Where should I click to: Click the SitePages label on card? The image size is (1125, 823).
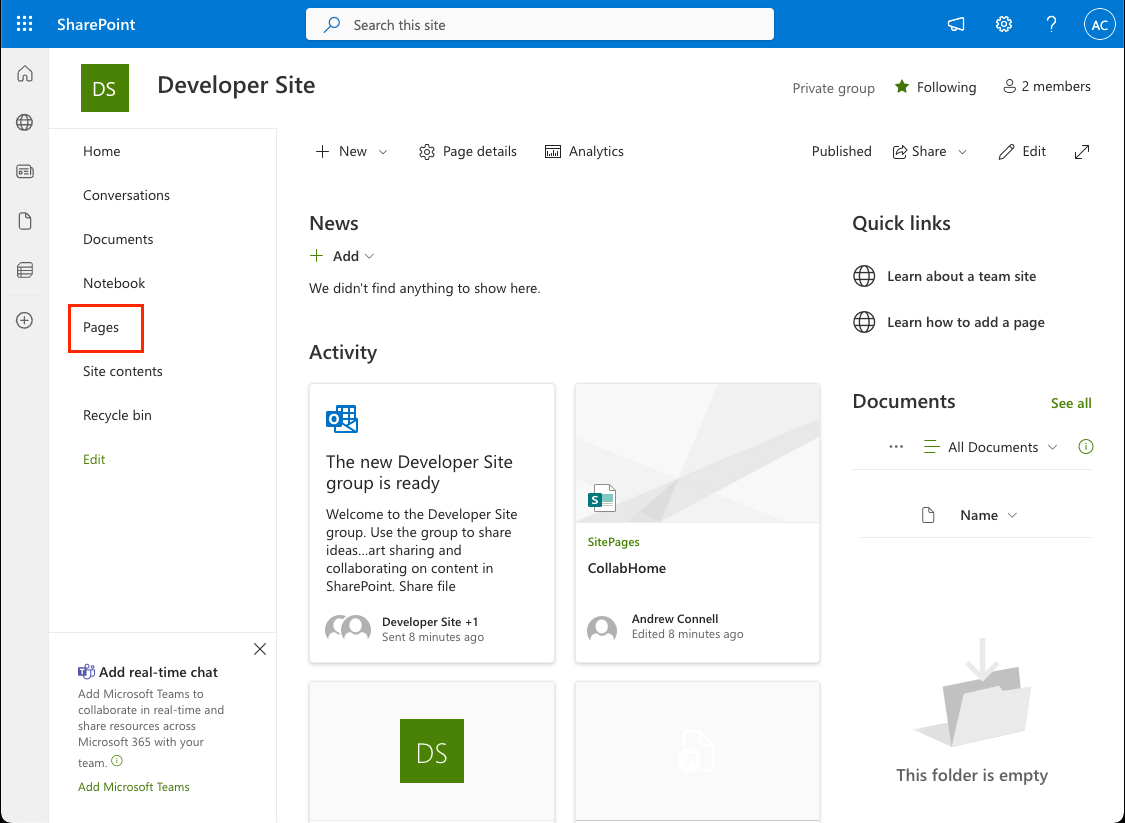click(x=613, y=542)
